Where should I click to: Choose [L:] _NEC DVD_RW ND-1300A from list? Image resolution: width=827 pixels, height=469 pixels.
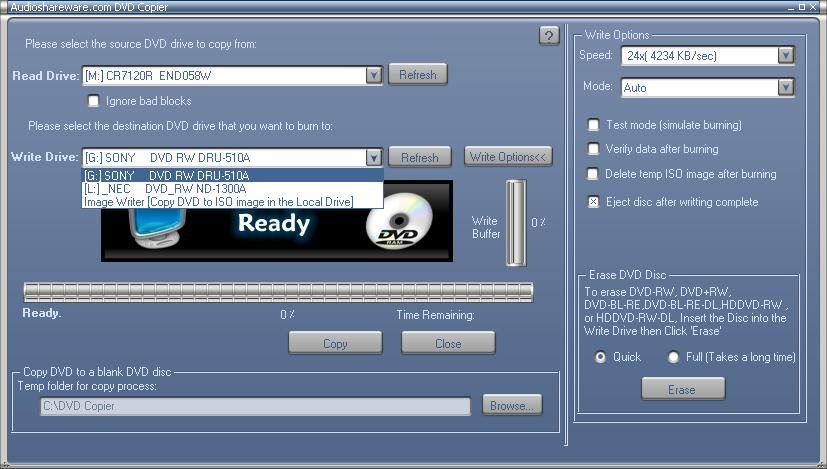tap(233, 188)
